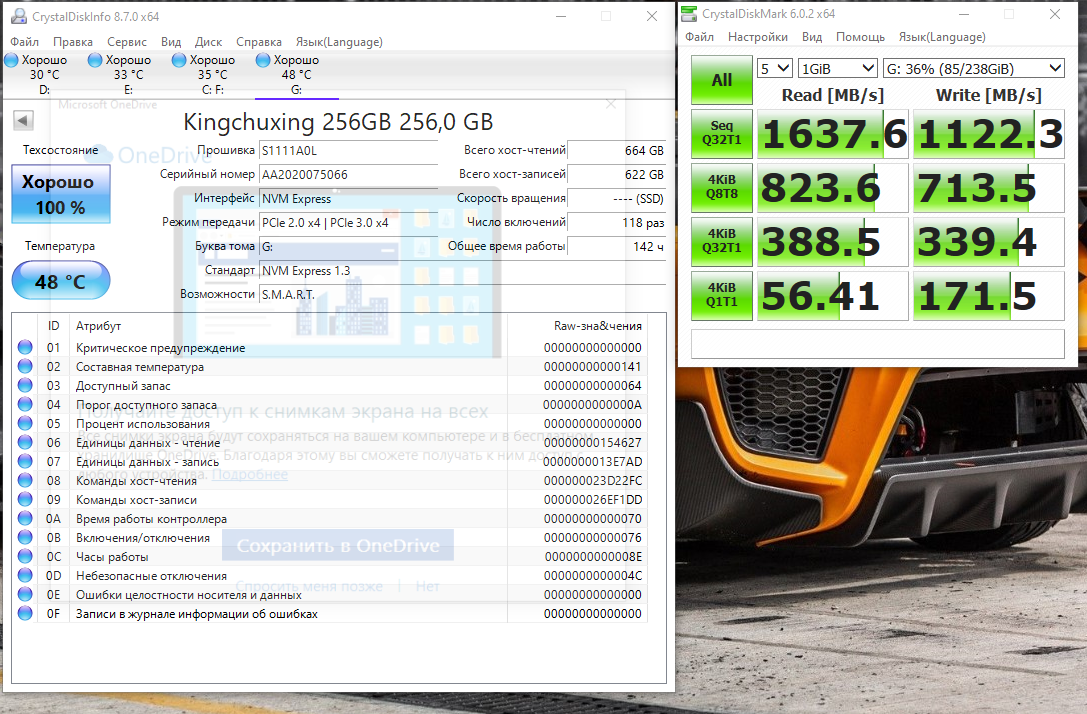Click status orb for Команды хост-записи
The height and width of the screenshot is (714, 1087).
[x=25, y=499]
